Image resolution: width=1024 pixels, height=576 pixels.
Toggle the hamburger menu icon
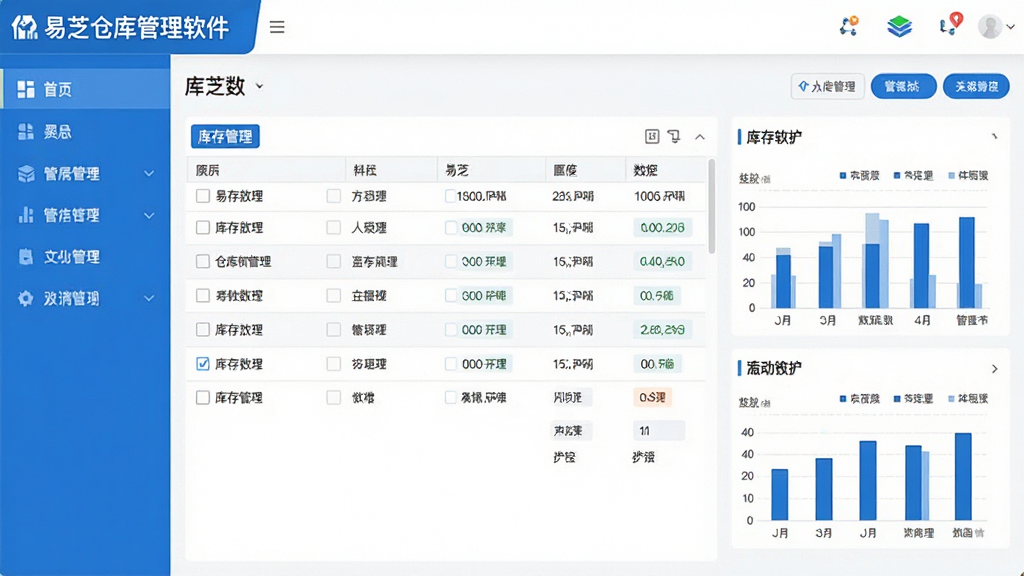(x=277, y=27)
